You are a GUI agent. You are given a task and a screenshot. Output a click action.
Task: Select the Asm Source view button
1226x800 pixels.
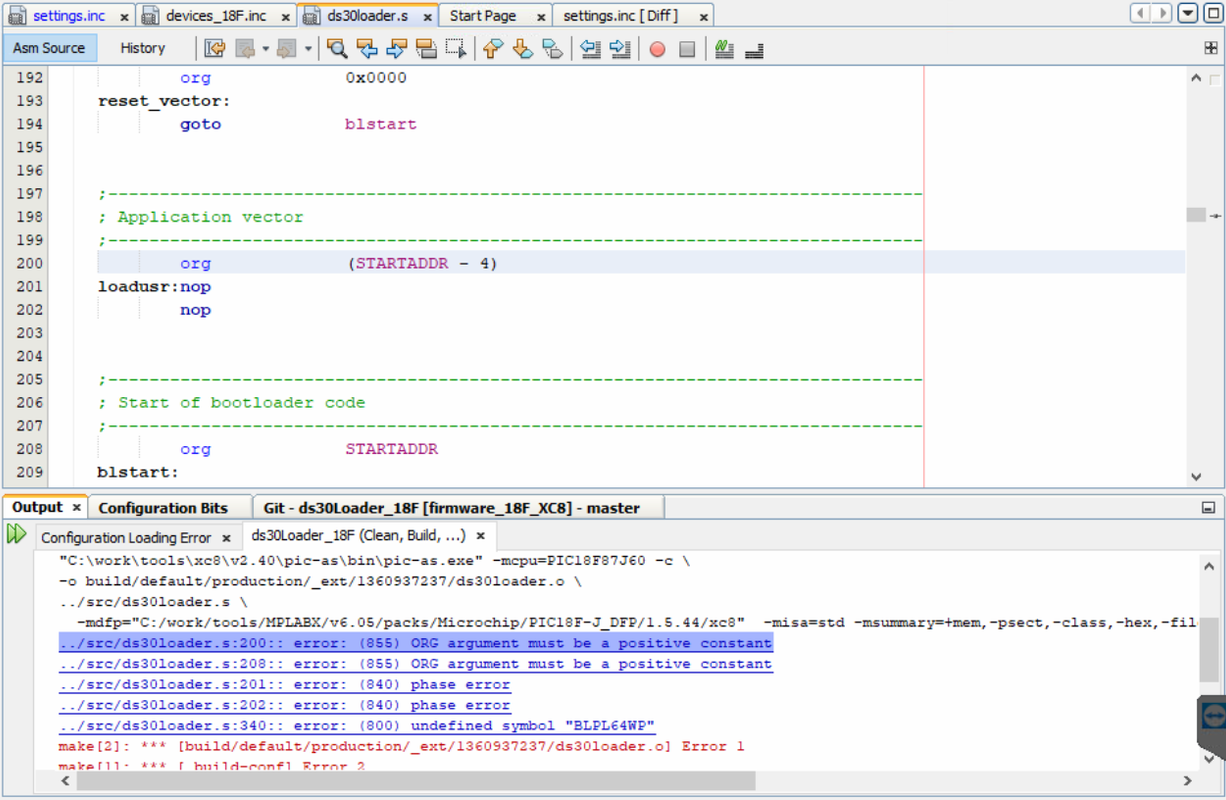pyautogui.click(x=50, y=48)
